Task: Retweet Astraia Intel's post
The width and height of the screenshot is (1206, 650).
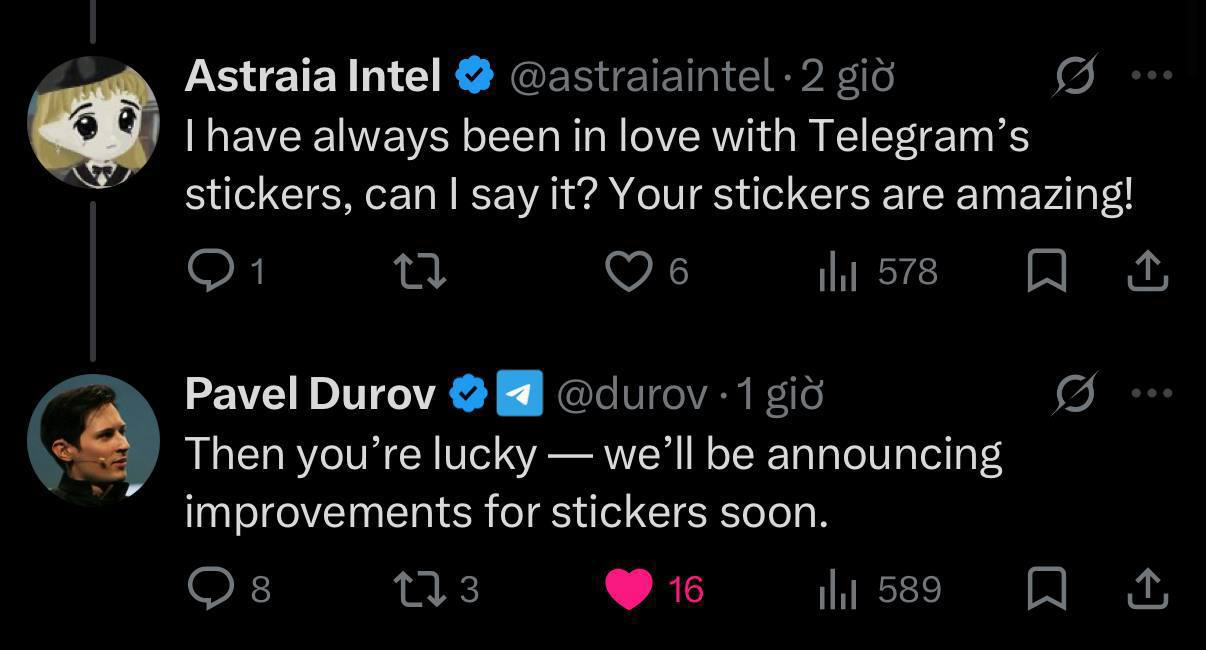Action: point(420,271)
